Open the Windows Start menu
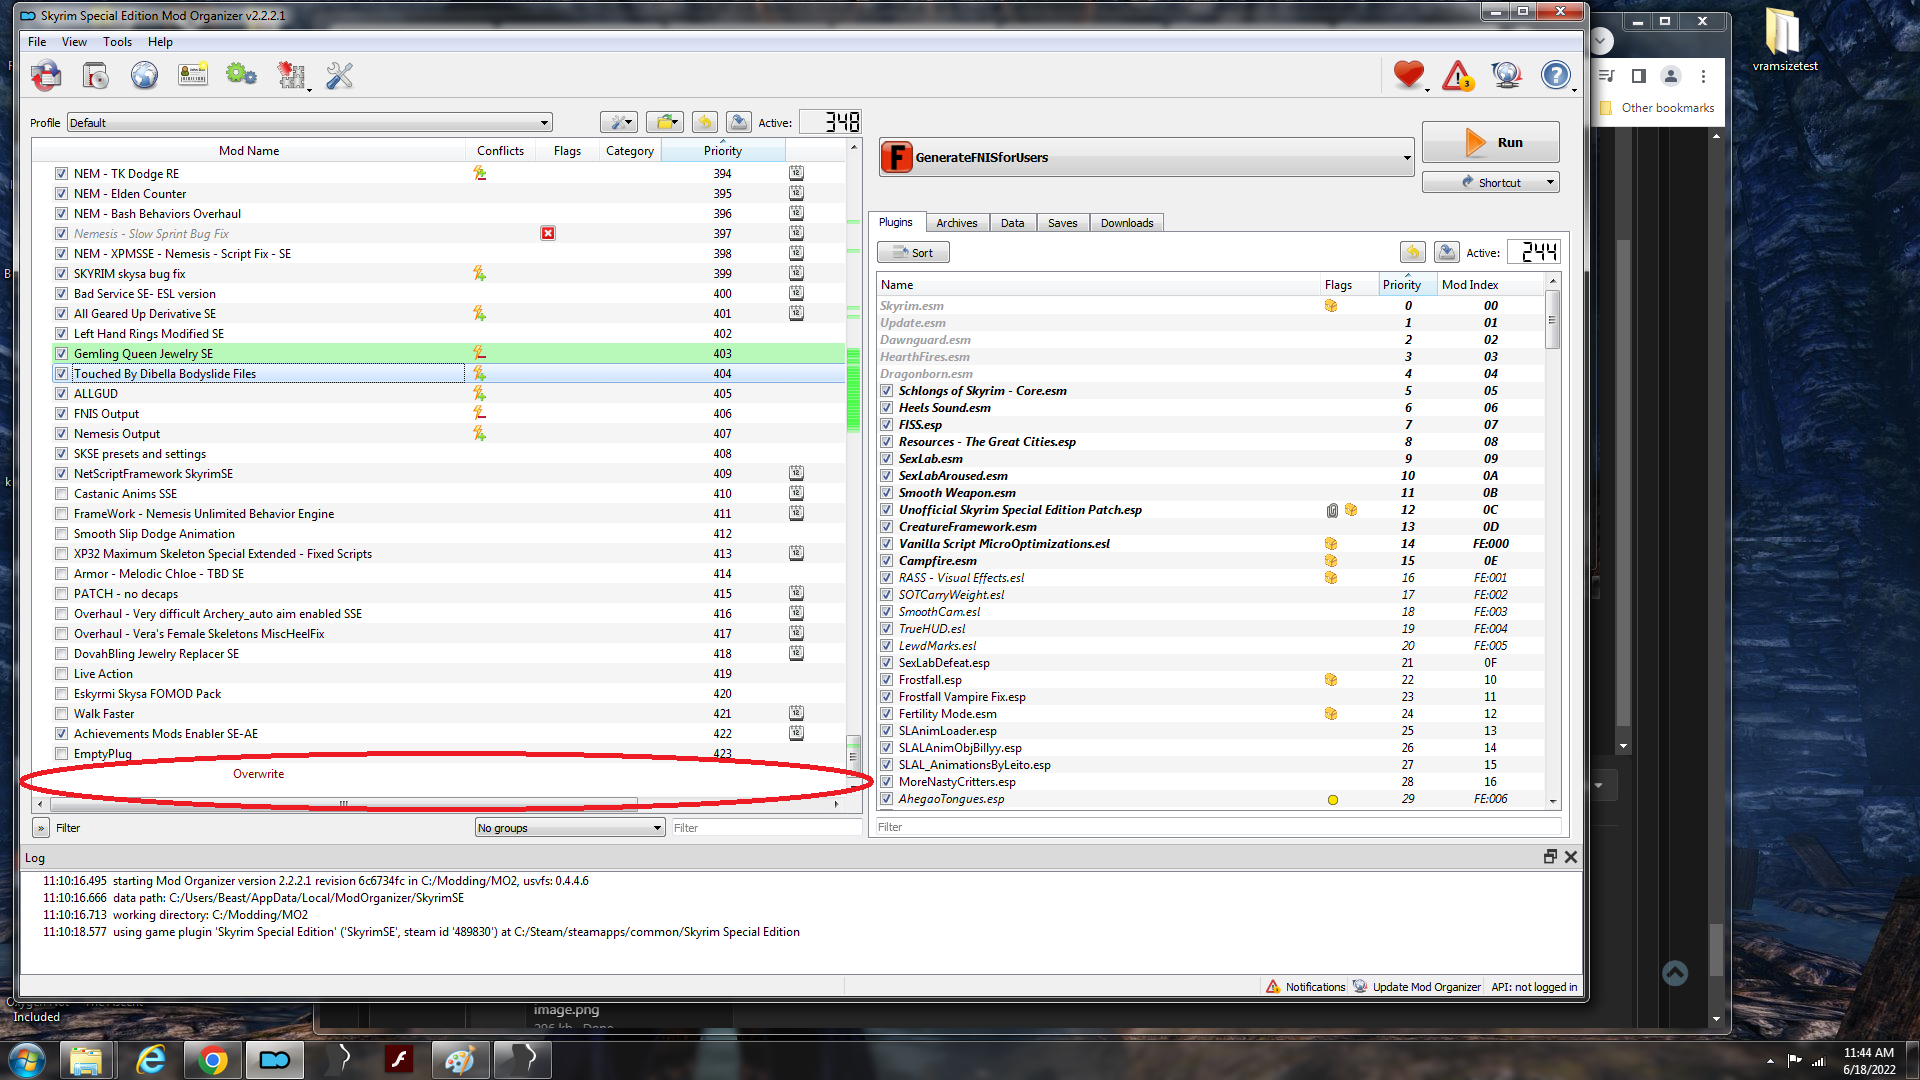Viewport: 1920px width, 1080px height. click(x=27, y=1059)
